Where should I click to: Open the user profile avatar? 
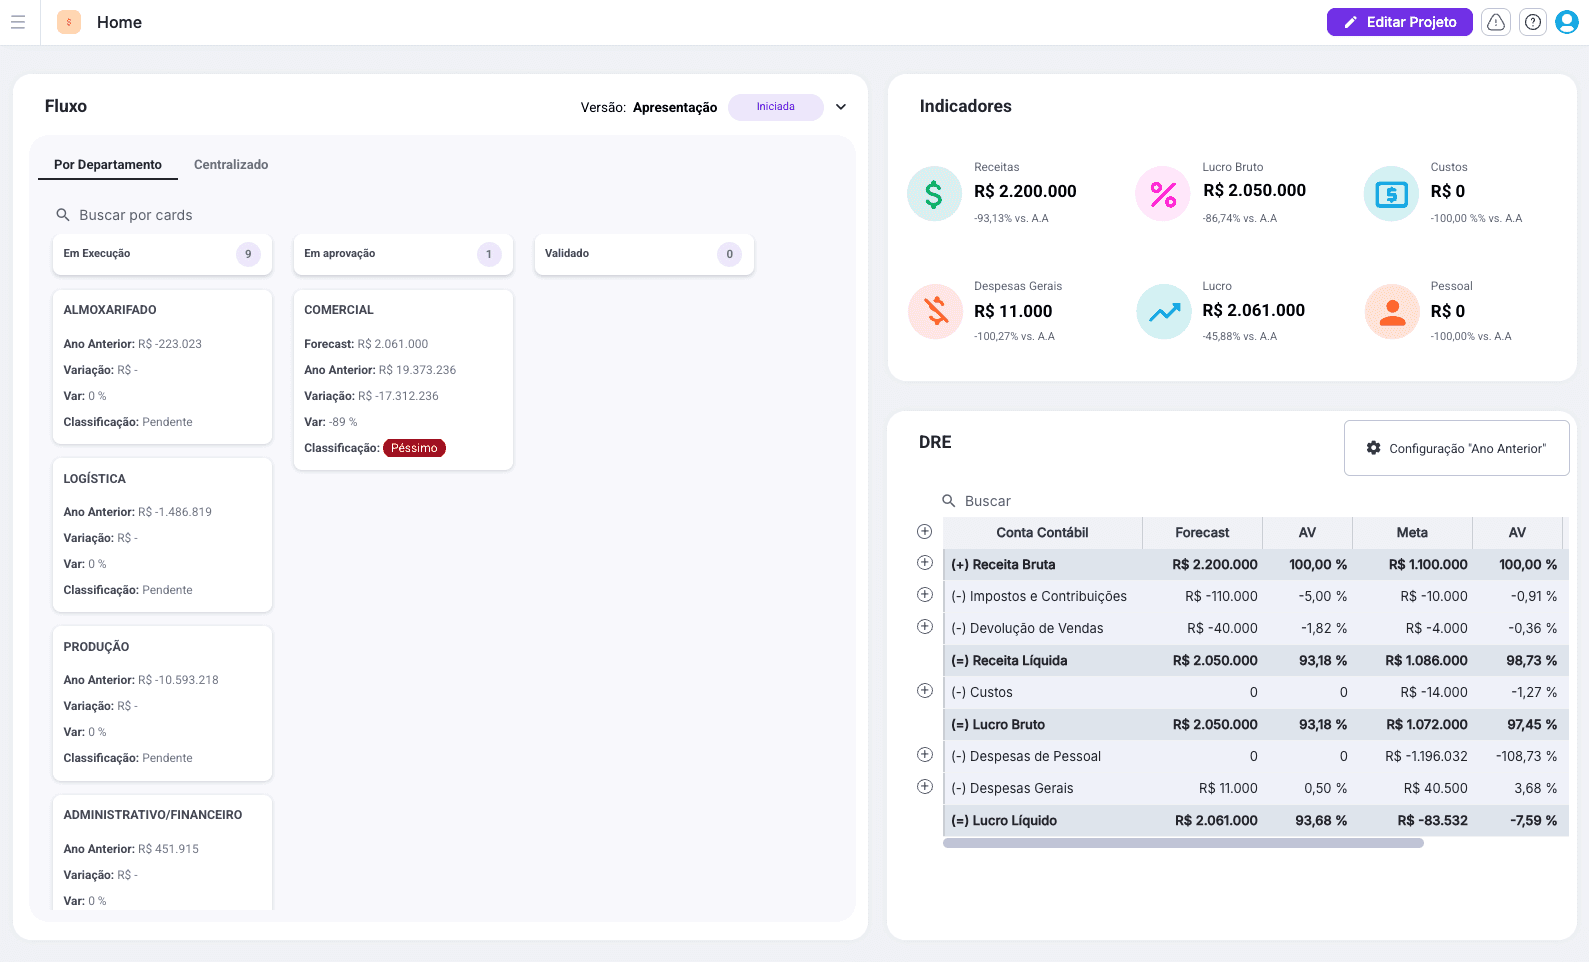(x=1567, y=22)
